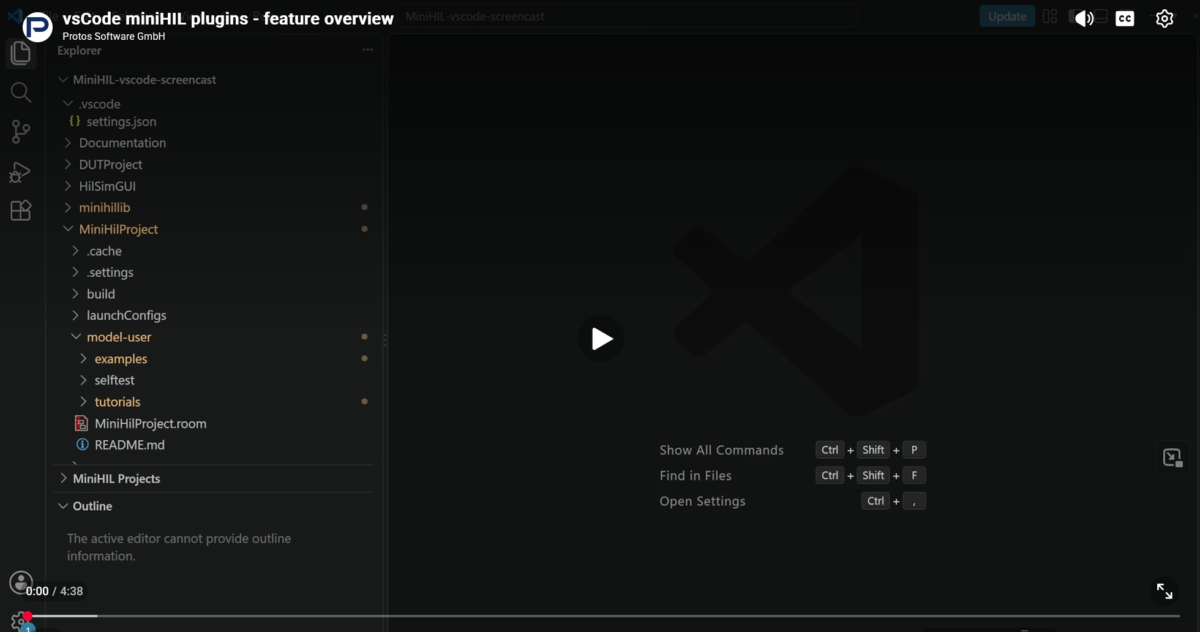Click the Update button in title bar
This screenshot has width=1200, height=632.
pos(1007,16)
